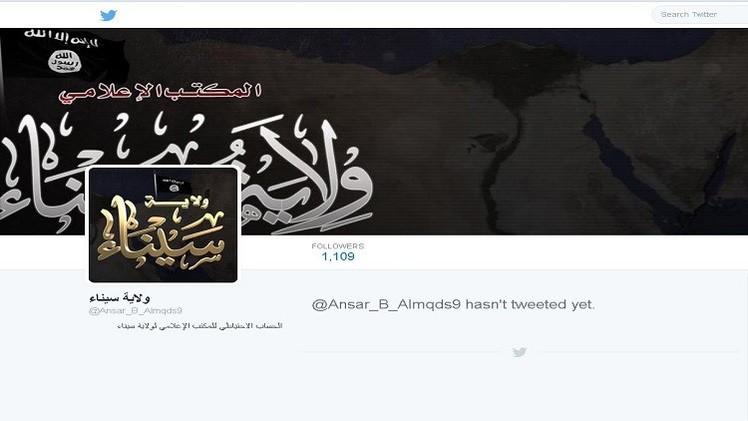Open the profile header banner image
The height and width of the screenshot is (421, 748).
(x=374, y=131)
